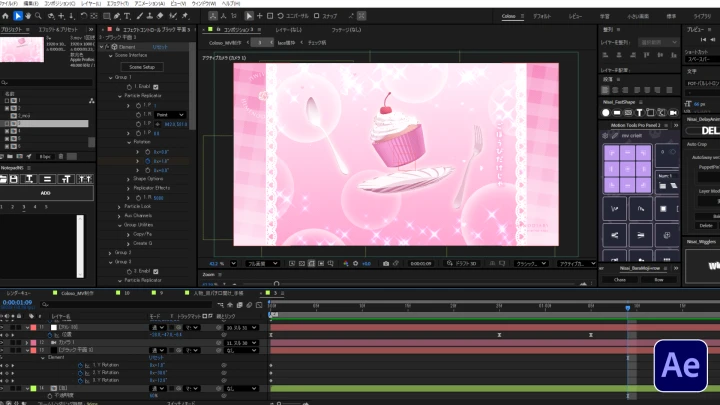Screen dimensions: 720x405
Task: Toggle visibility eye of layer 11
Action: point(2,327)
